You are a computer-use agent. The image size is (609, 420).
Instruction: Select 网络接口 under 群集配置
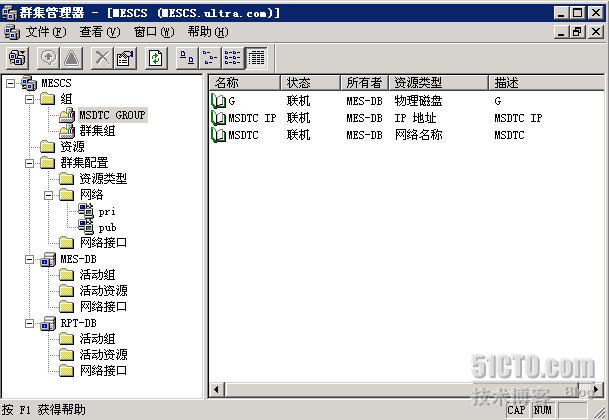tap(103, 243)
